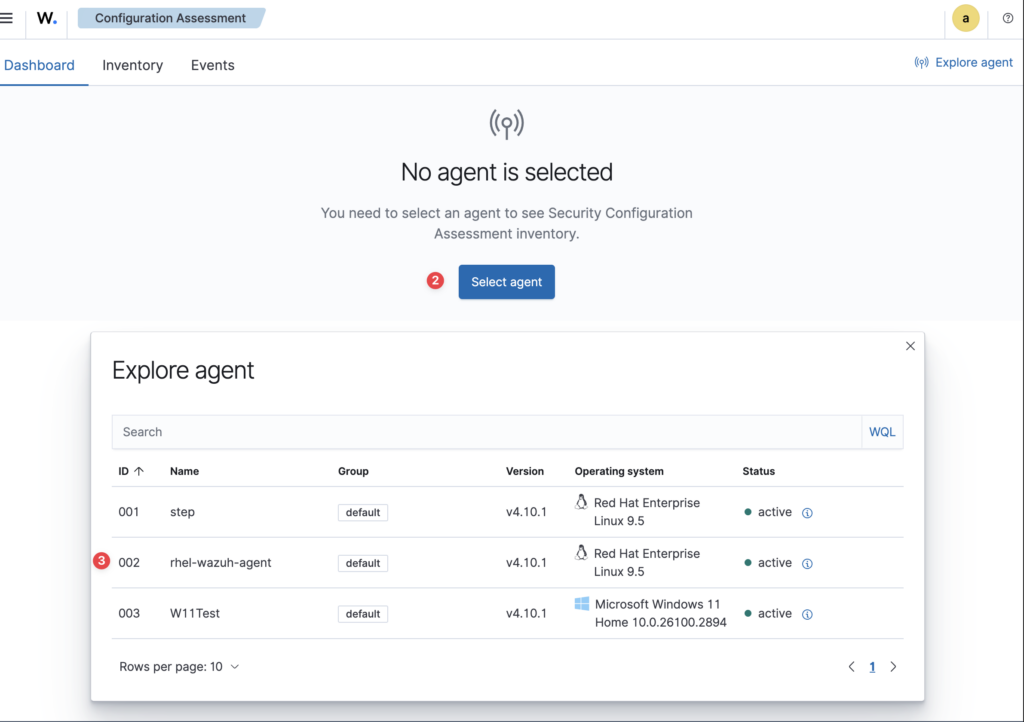Select the rhel-wazuh-agent name
Viewport: 1024px width, 722px height.
tap(221, 563)
